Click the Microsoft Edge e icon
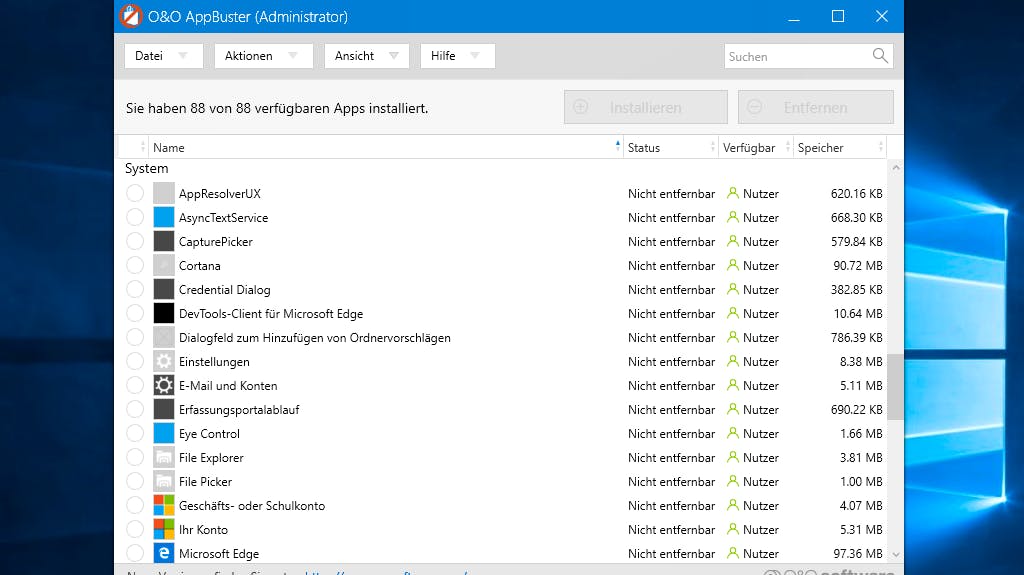 [164, 553]
